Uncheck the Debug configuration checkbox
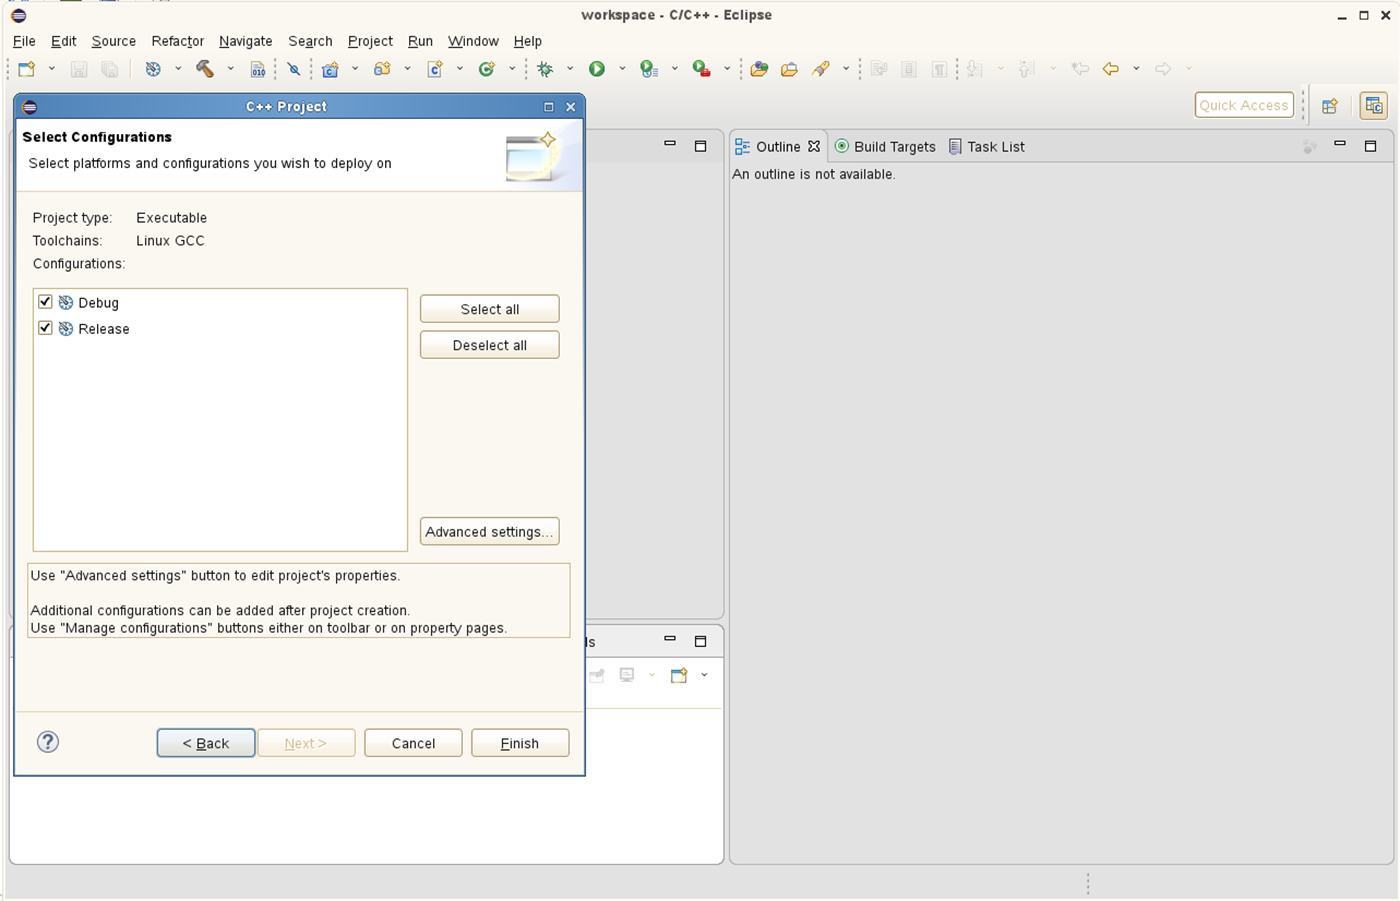Viewport: 1400px width, 901px height. click(45, 302)
